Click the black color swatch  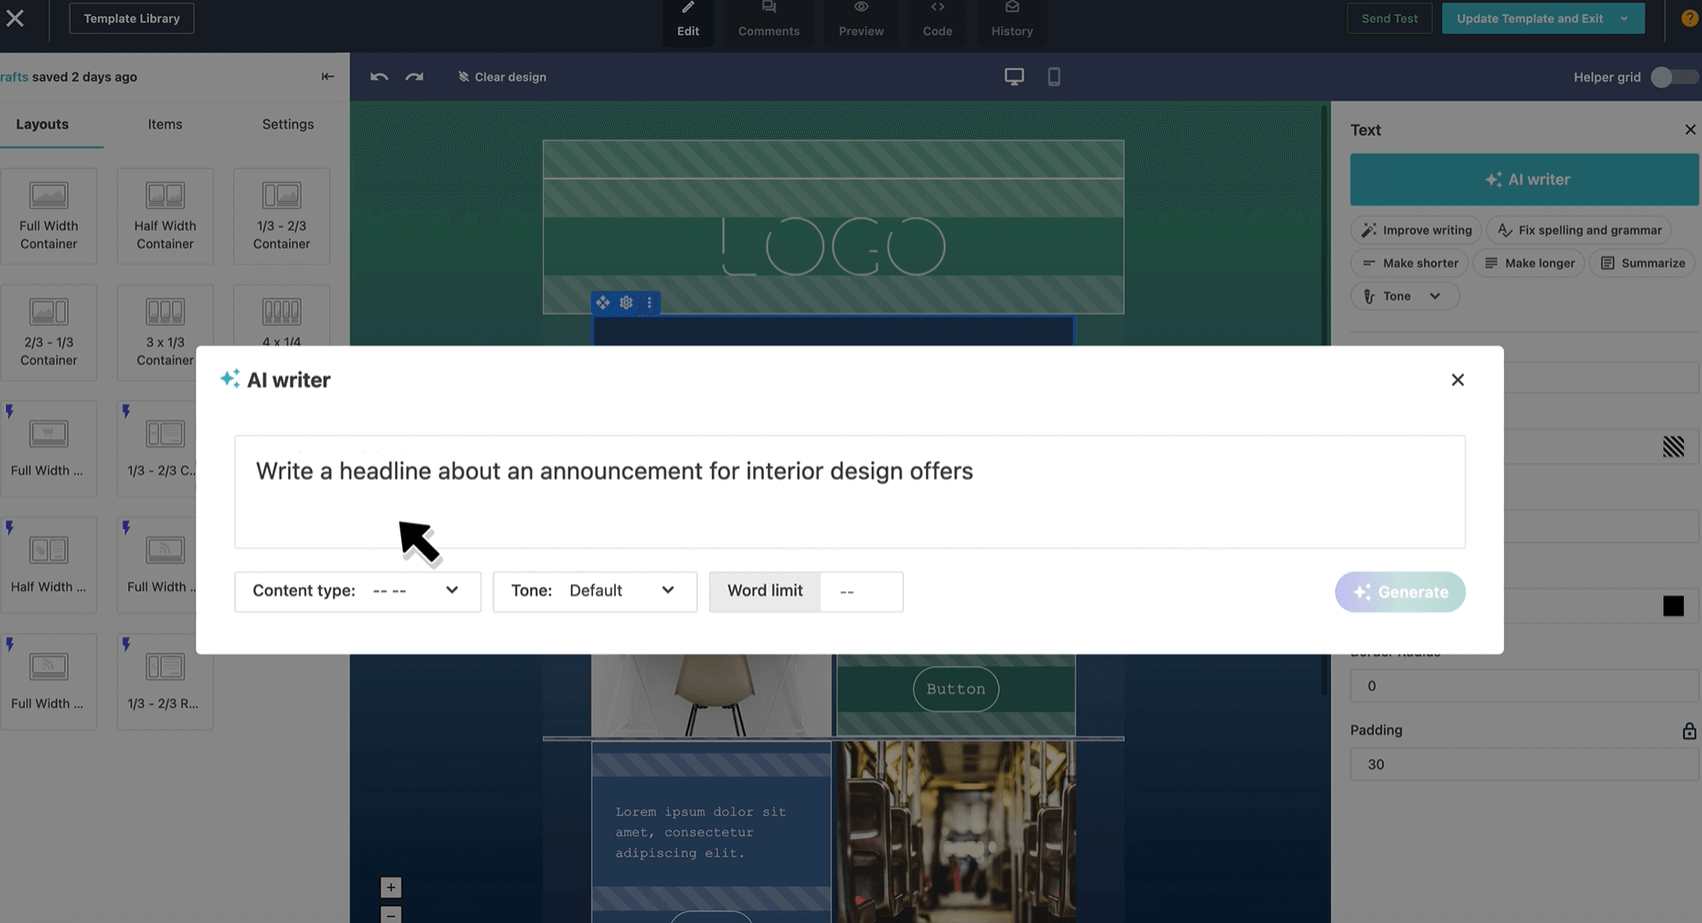1673,606
